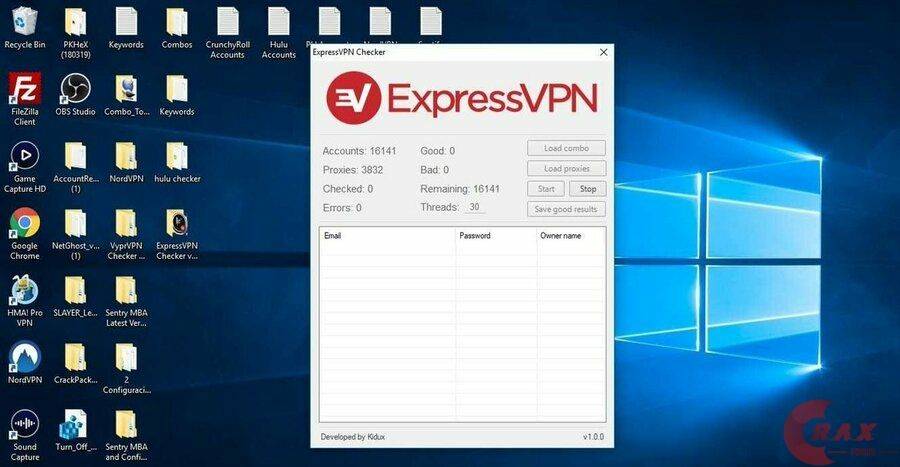Click the ExpressVPN Checker title bar text
This screenshot has width=900, height=467.
pyautogui.click(x=349, y=52)
